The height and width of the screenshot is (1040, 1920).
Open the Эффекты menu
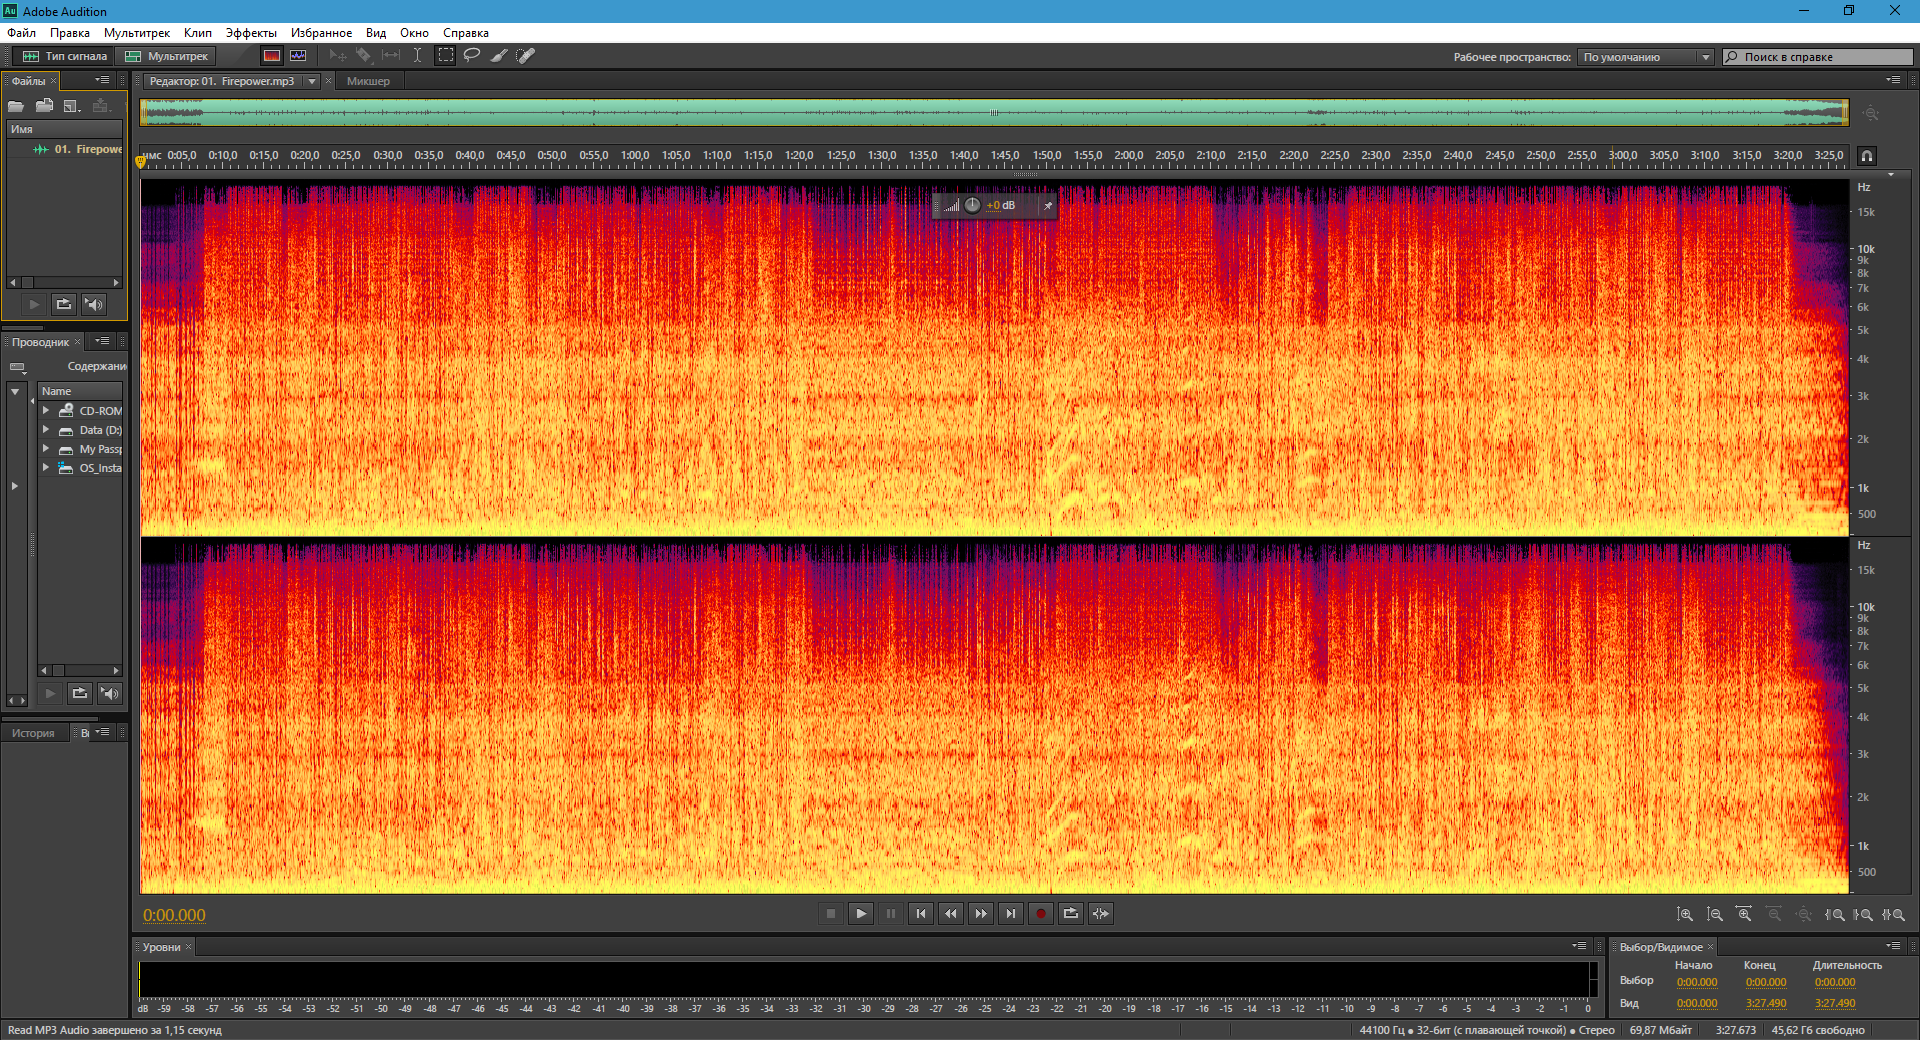251,33
